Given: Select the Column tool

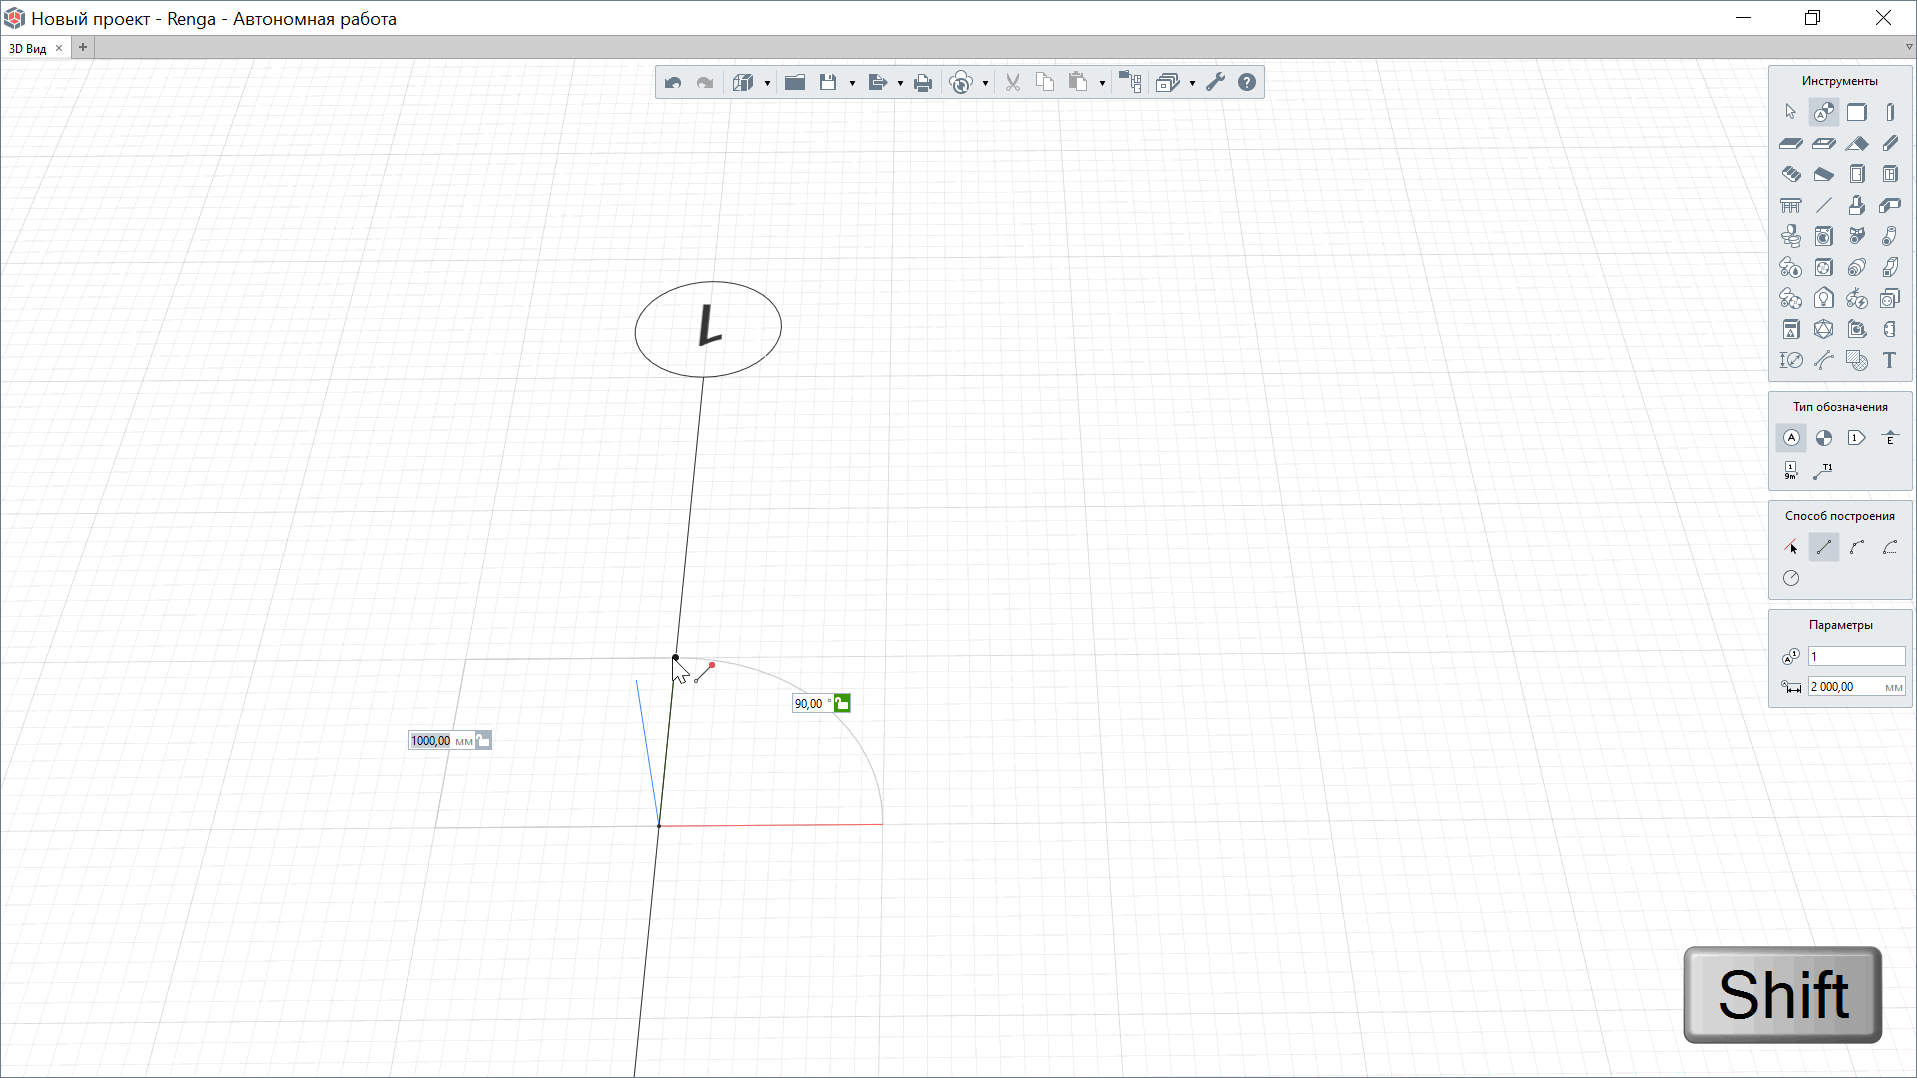Looking at the screenshot, I should pyautogui.click(x=1890, y=112).
